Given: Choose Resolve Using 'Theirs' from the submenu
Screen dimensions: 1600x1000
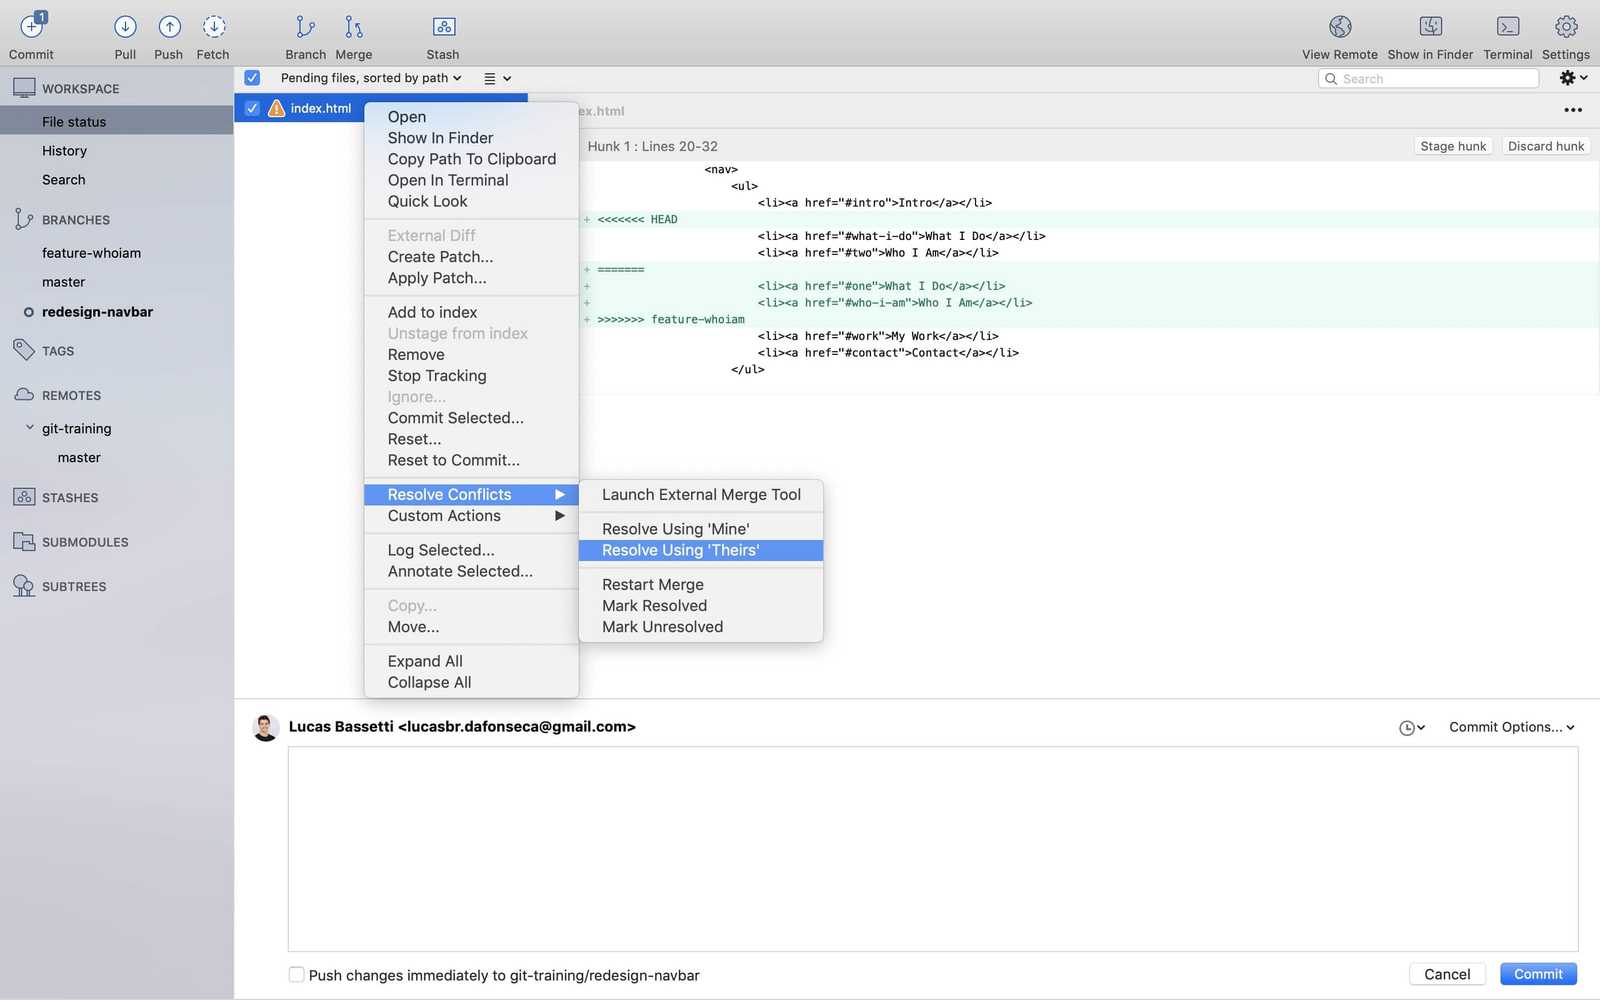Looking at the screenshot, I should click(x=679, y=550).
